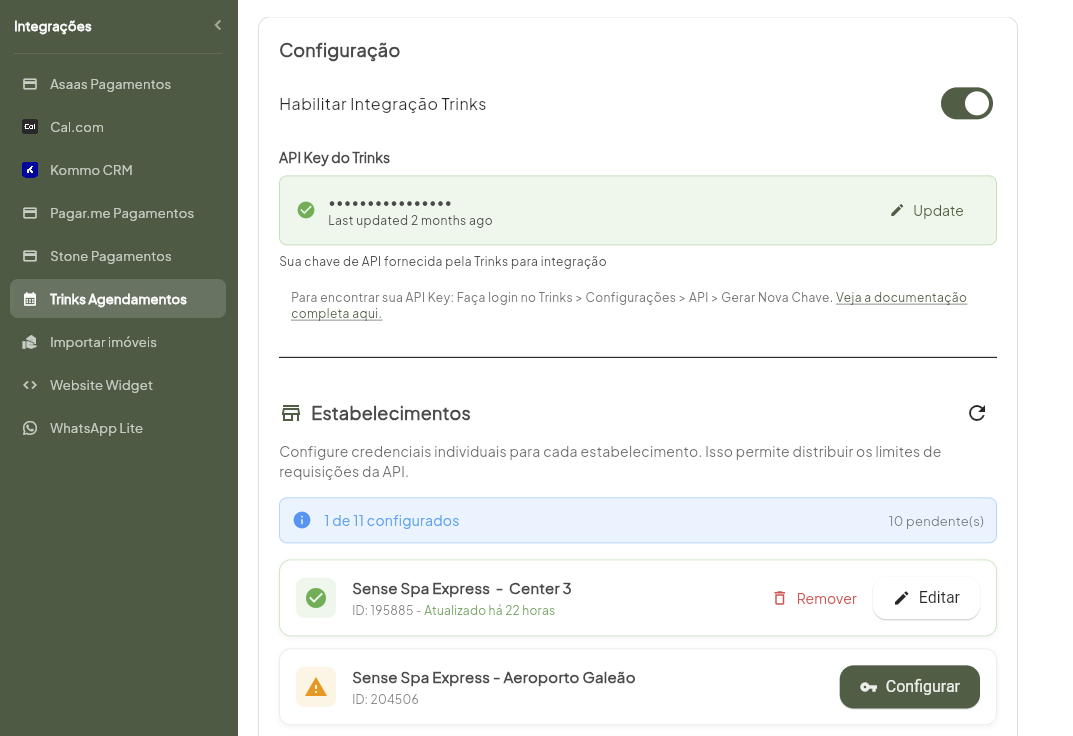The width and height of the screenshot is (1073, 736).
Task: Select Trinks Agendamentos menu item
Action: (x=118, y=299)
